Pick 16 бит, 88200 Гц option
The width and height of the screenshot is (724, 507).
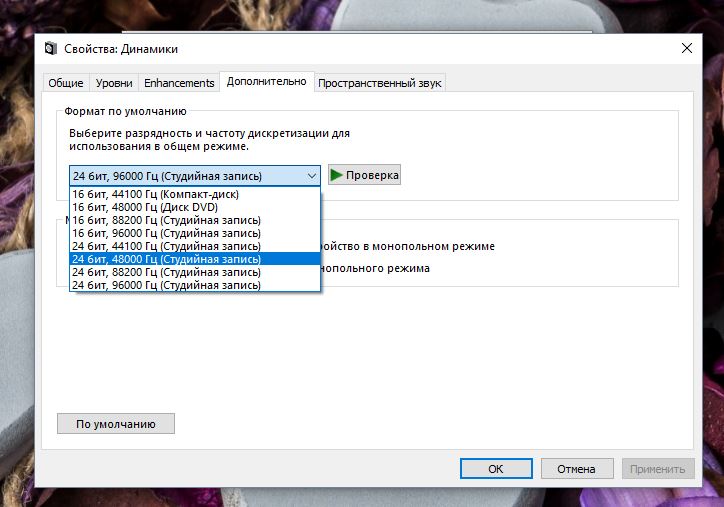166,220
